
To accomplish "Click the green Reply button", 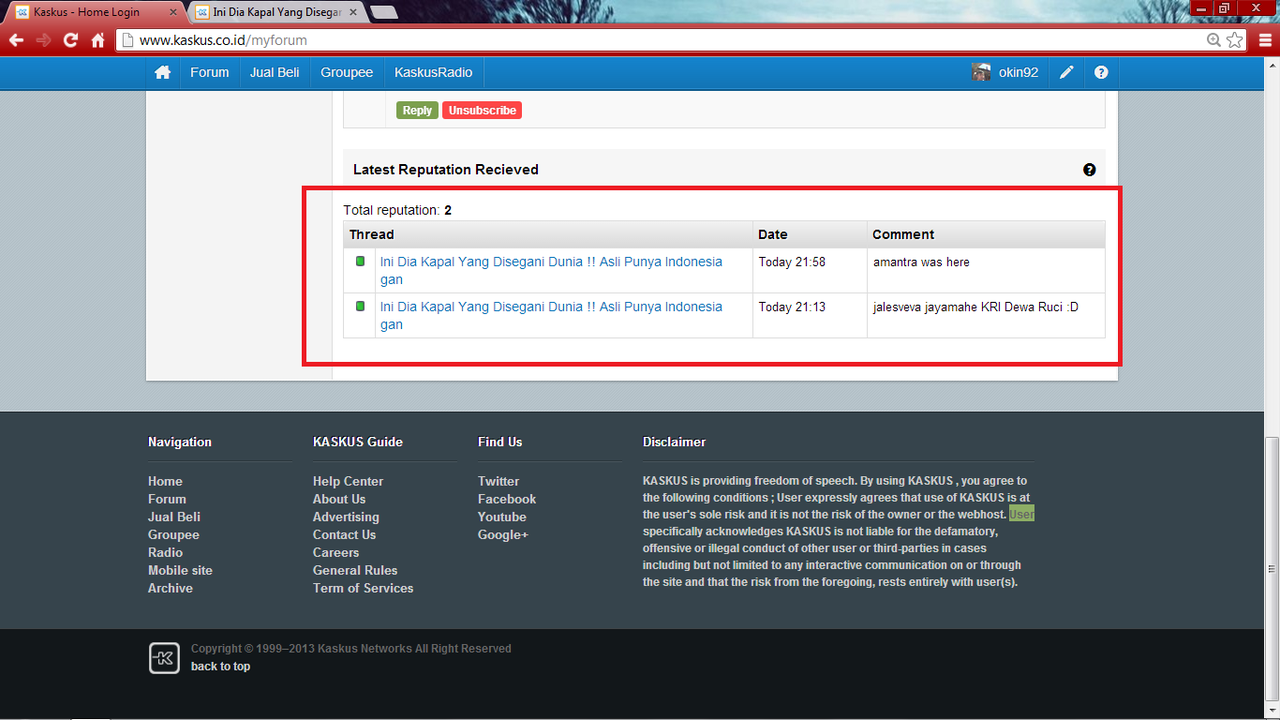I will tap(417, 110).
